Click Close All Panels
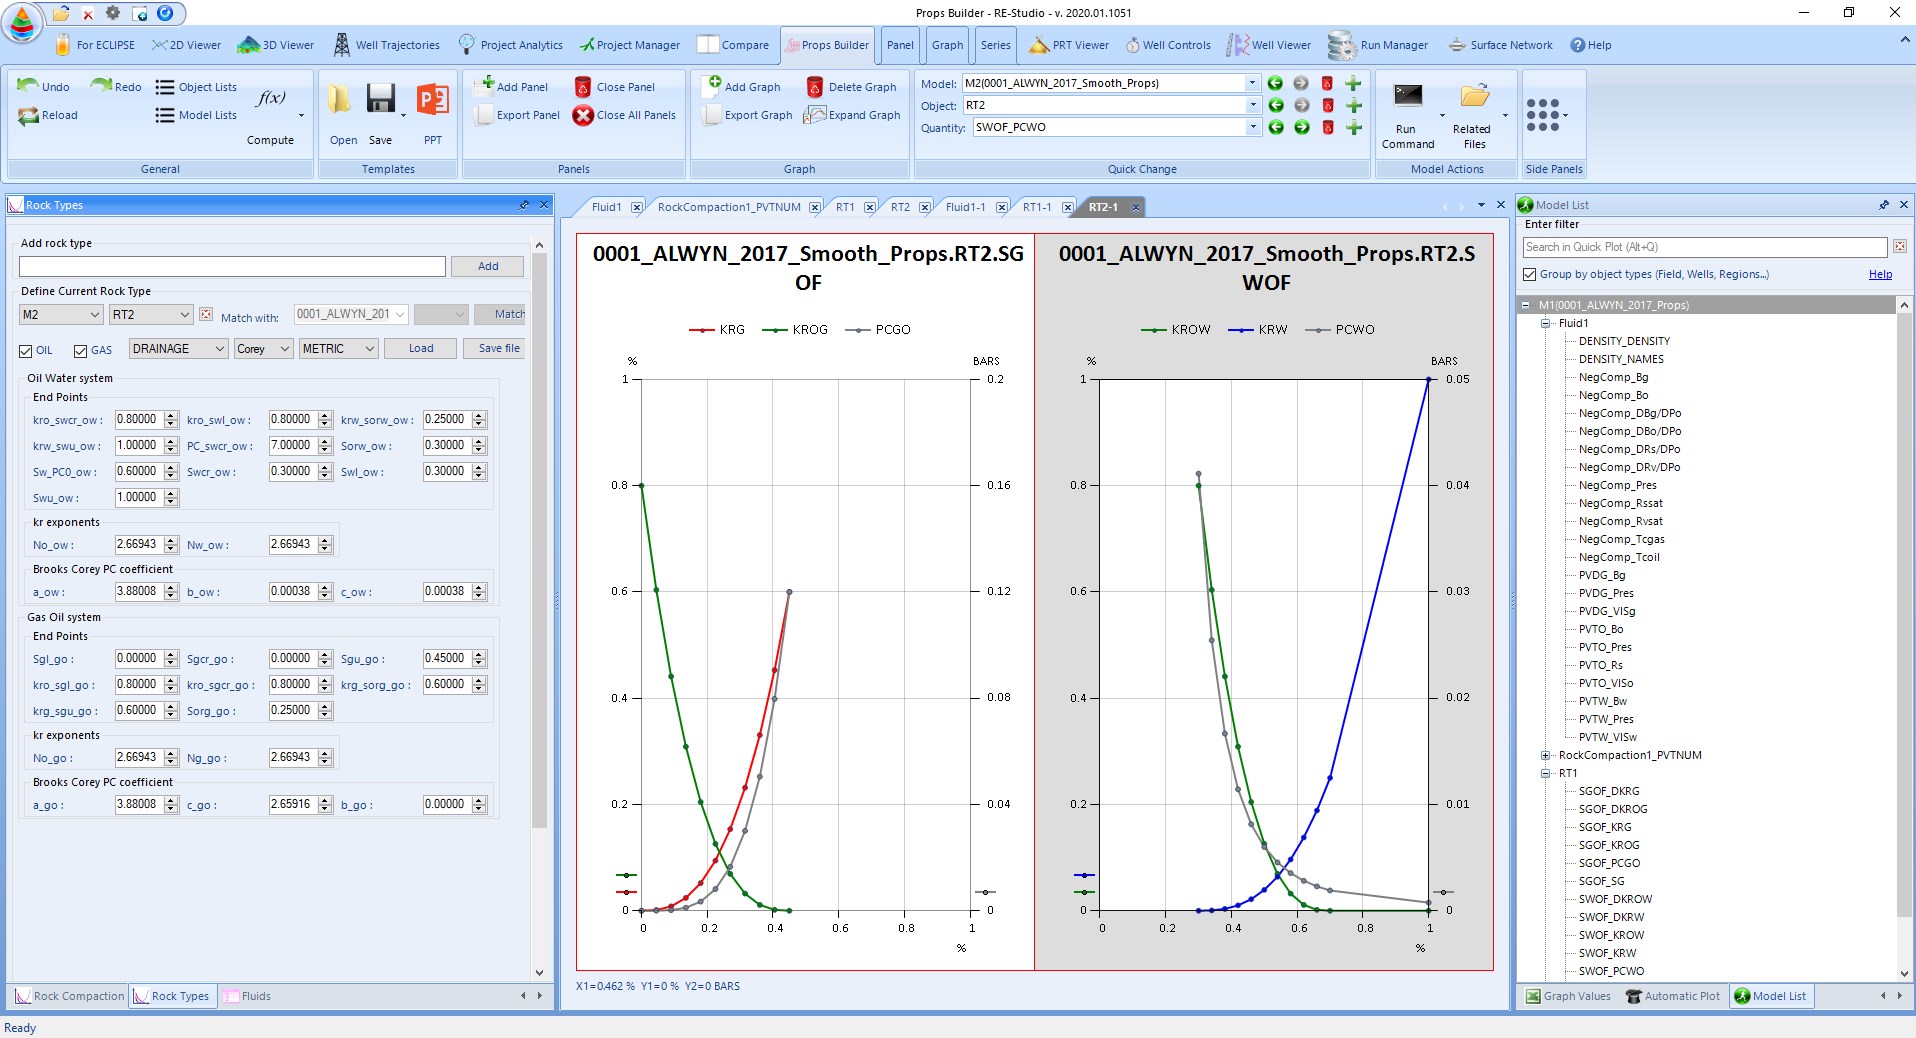 coord(624,115)
